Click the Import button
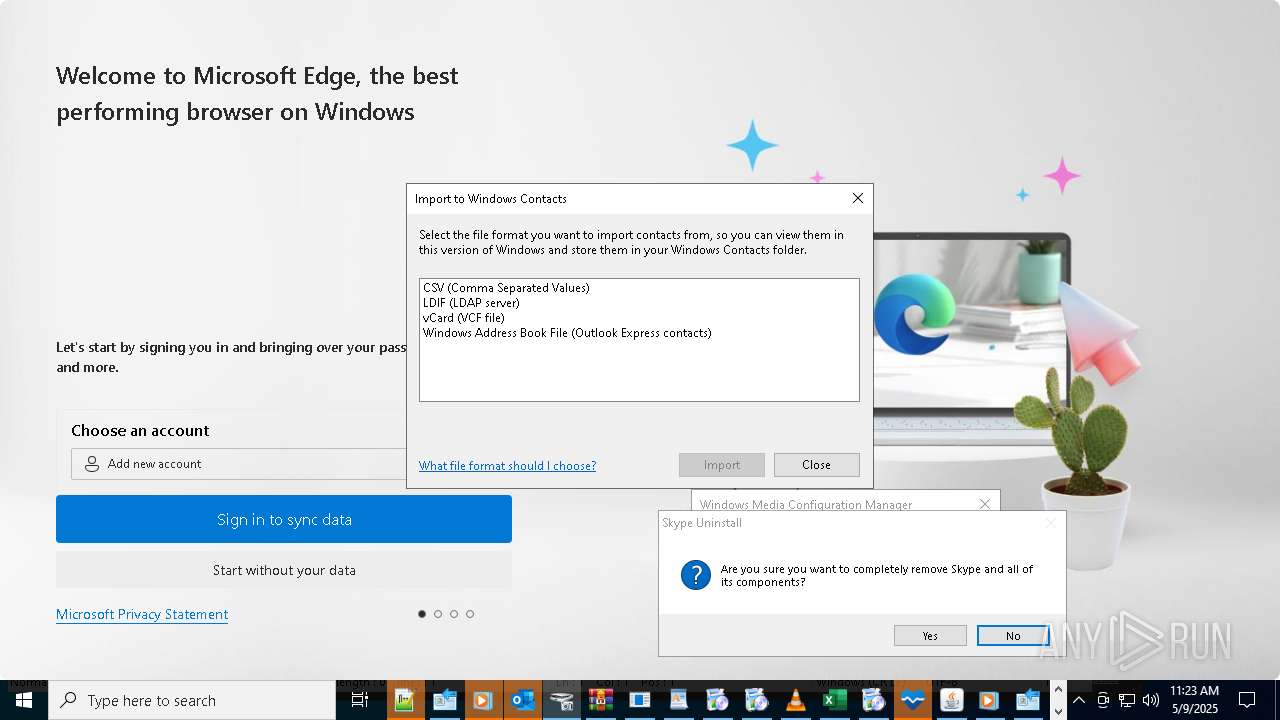This screenshot has height=720, width=1280. click(722, 465)
